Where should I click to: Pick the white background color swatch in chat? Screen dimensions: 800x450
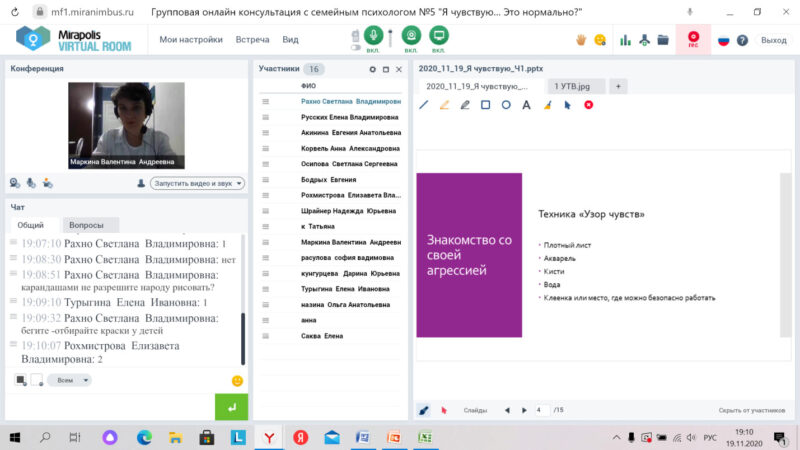pos(37,380)
